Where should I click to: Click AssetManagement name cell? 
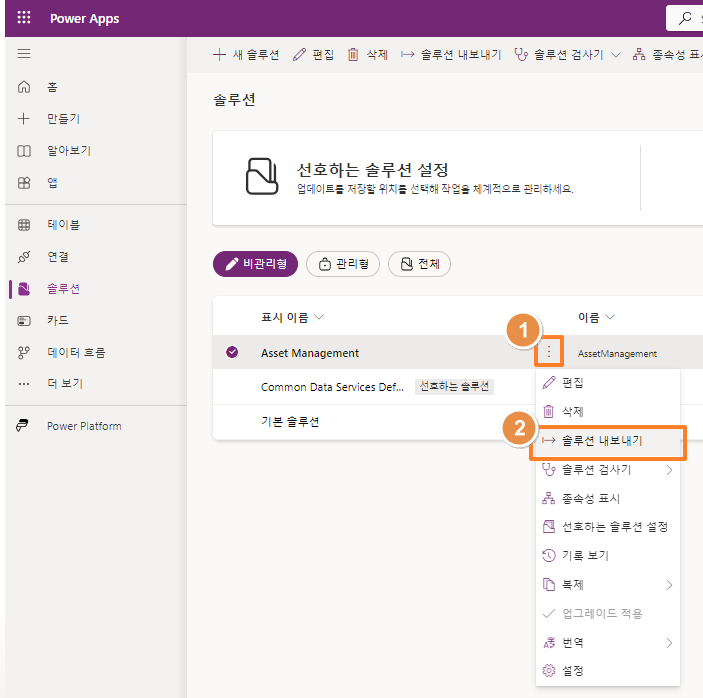click(x=617, y=354)
